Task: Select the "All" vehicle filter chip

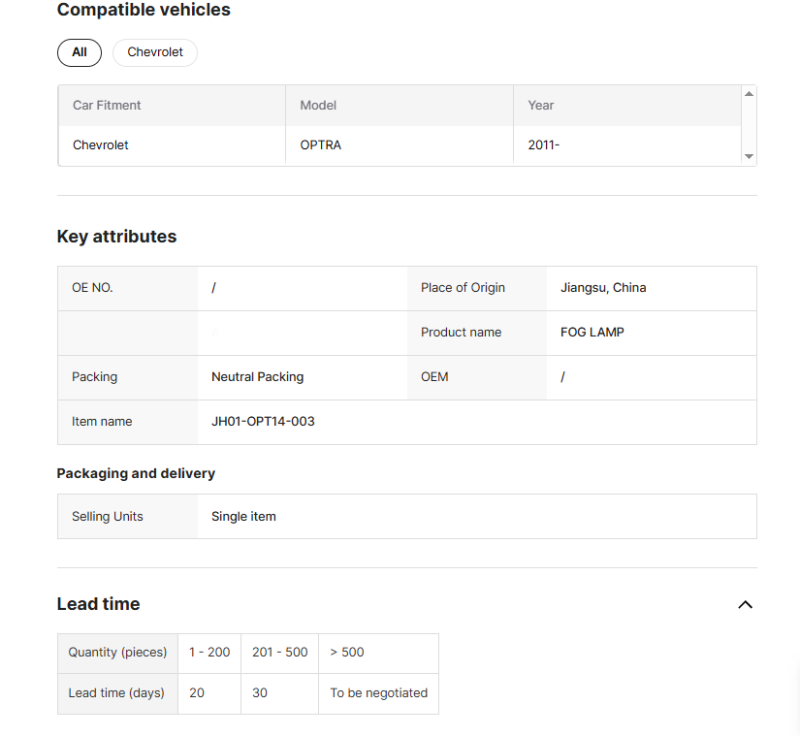Action: pos(79,52)
